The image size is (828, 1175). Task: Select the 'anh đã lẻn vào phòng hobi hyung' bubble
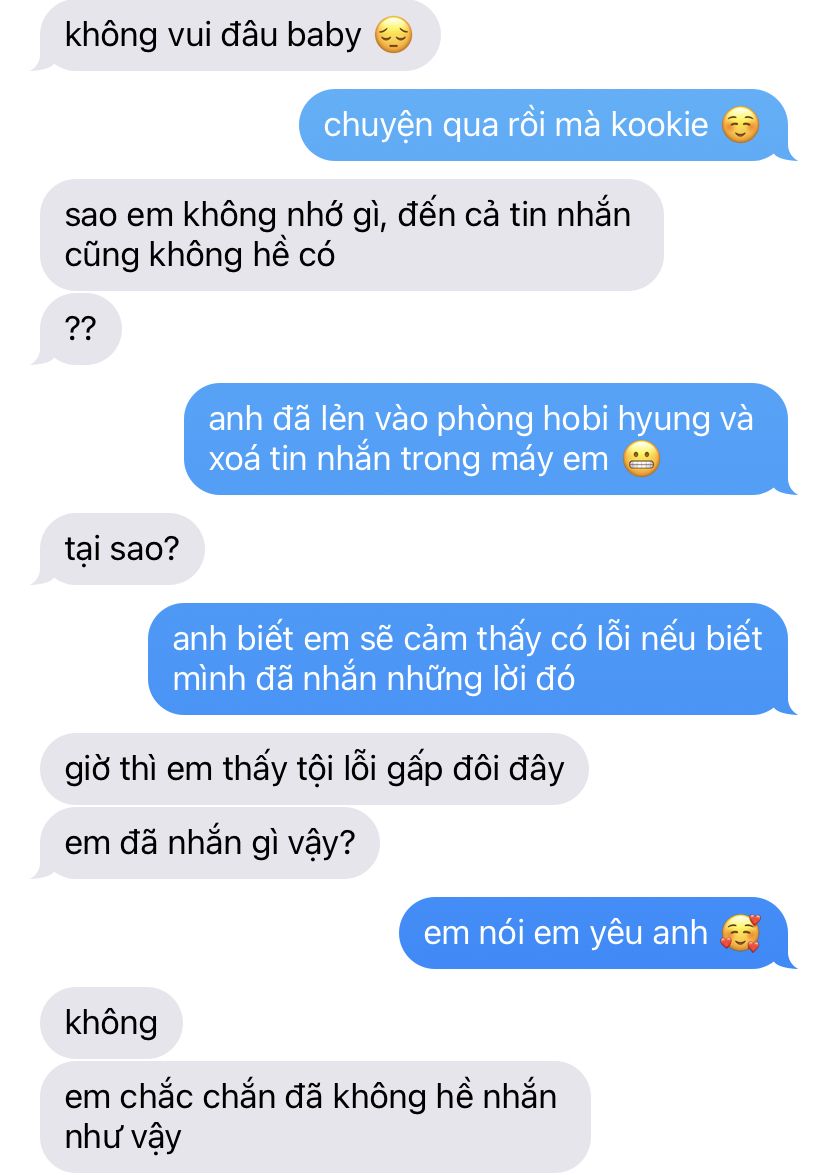pos(490,439)
